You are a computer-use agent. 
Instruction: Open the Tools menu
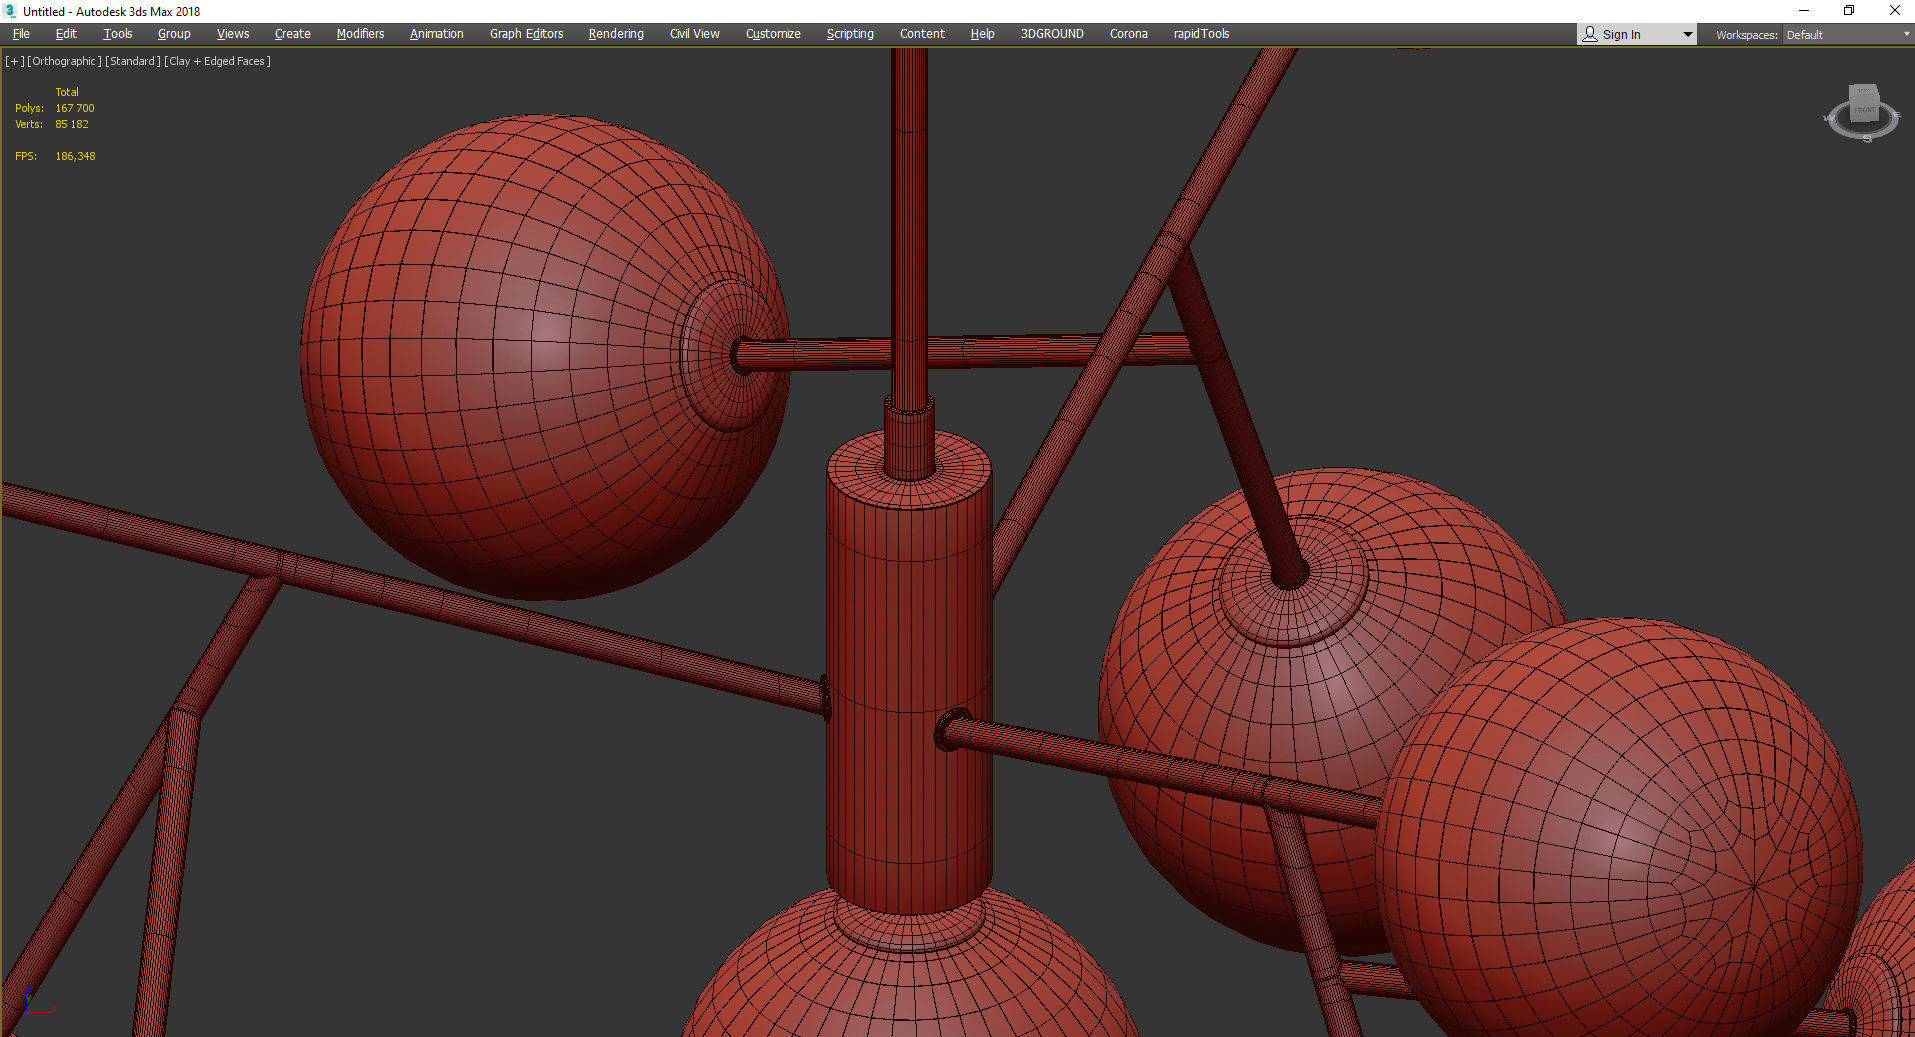[117, 34]
